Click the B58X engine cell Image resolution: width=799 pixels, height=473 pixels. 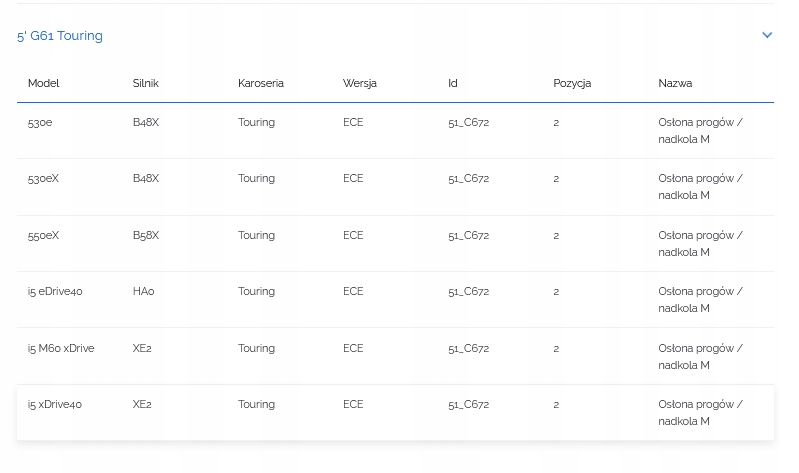tap(146, 235)
